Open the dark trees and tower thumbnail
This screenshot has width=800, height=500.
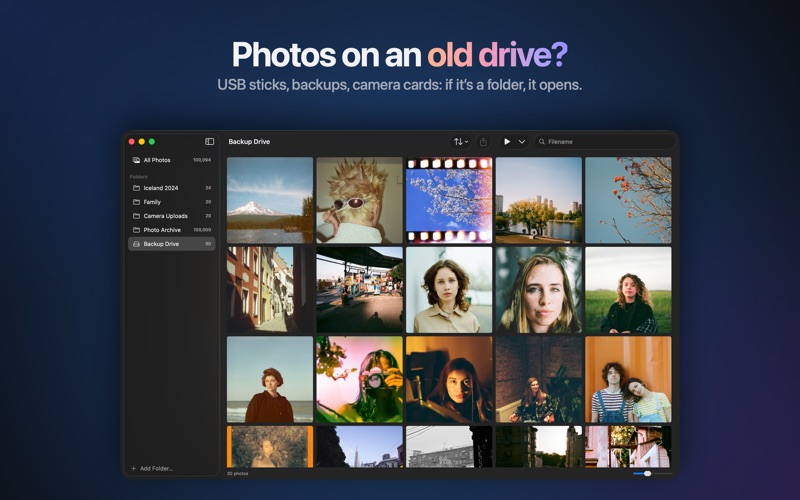point(539,446)
